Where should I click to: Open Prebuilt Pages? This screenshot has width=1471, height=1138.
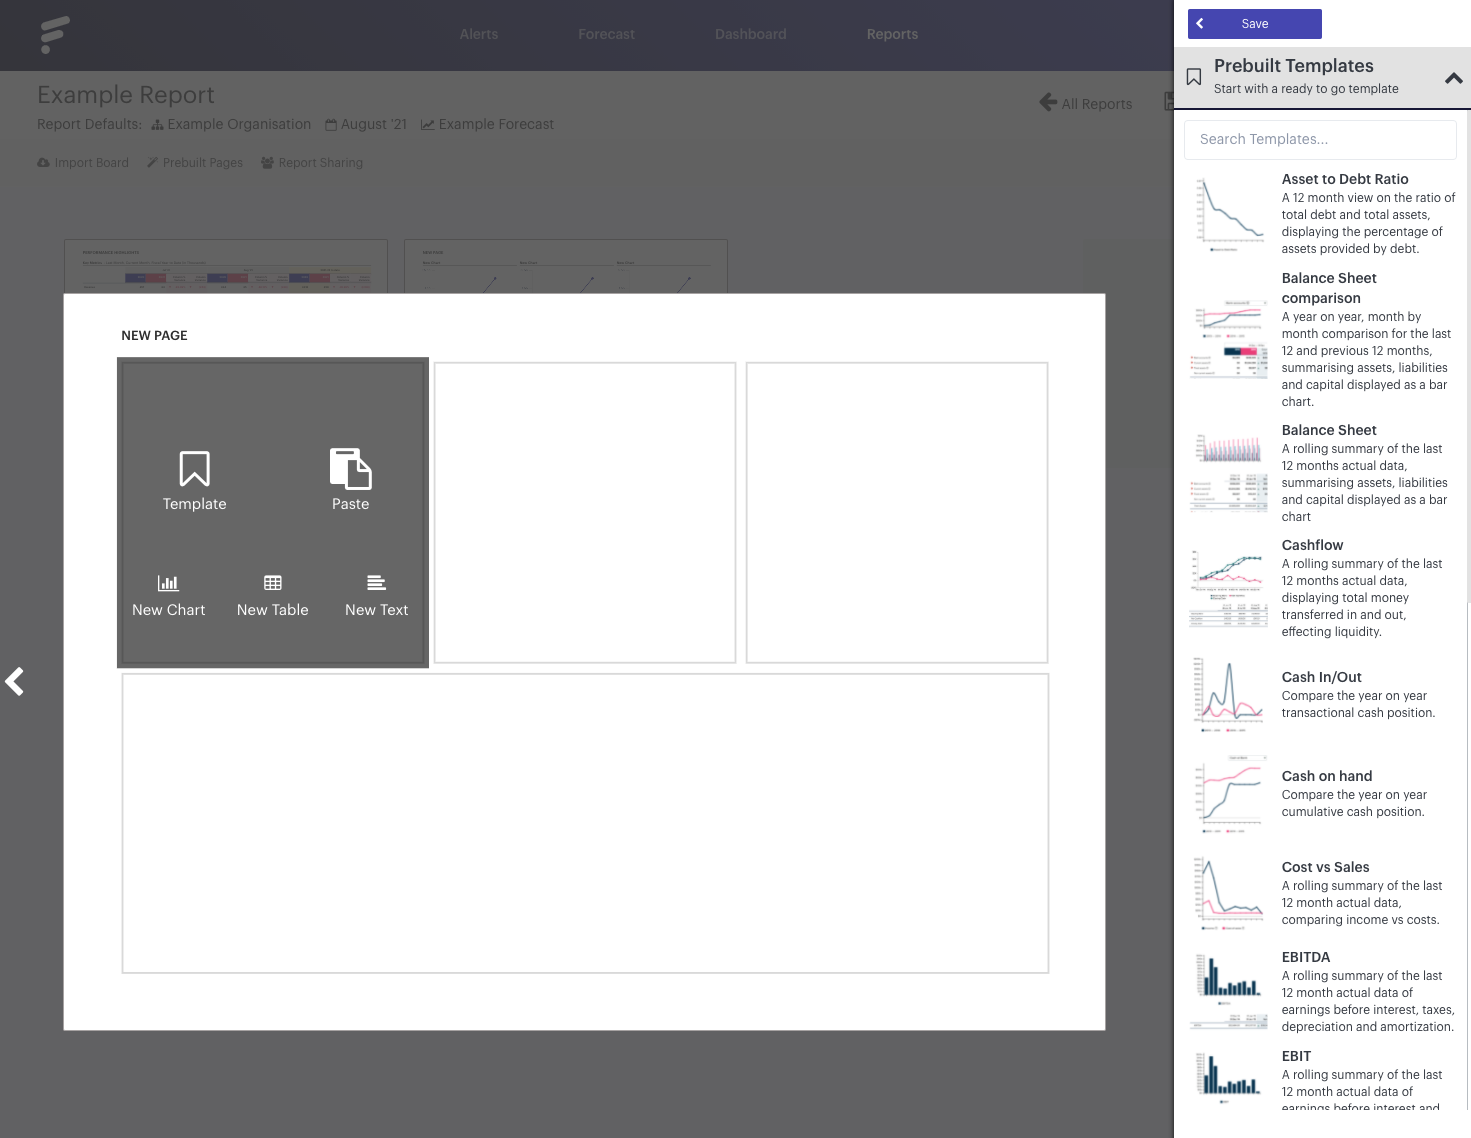click(195, 163)
